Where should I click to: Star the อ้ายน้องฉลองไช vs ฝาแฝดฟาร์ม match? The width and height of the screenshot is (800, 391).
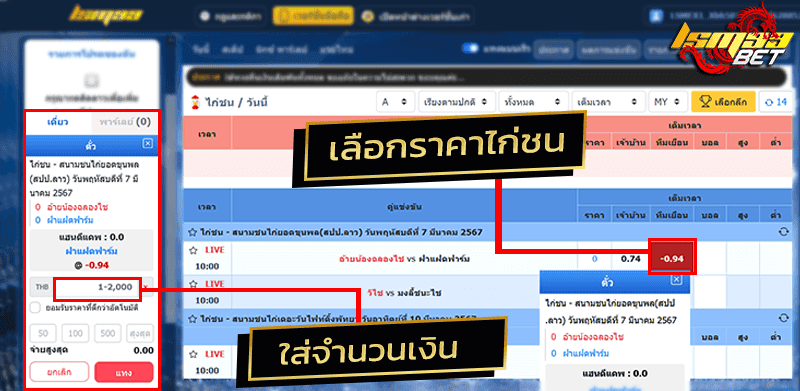(x=192, y=250)
